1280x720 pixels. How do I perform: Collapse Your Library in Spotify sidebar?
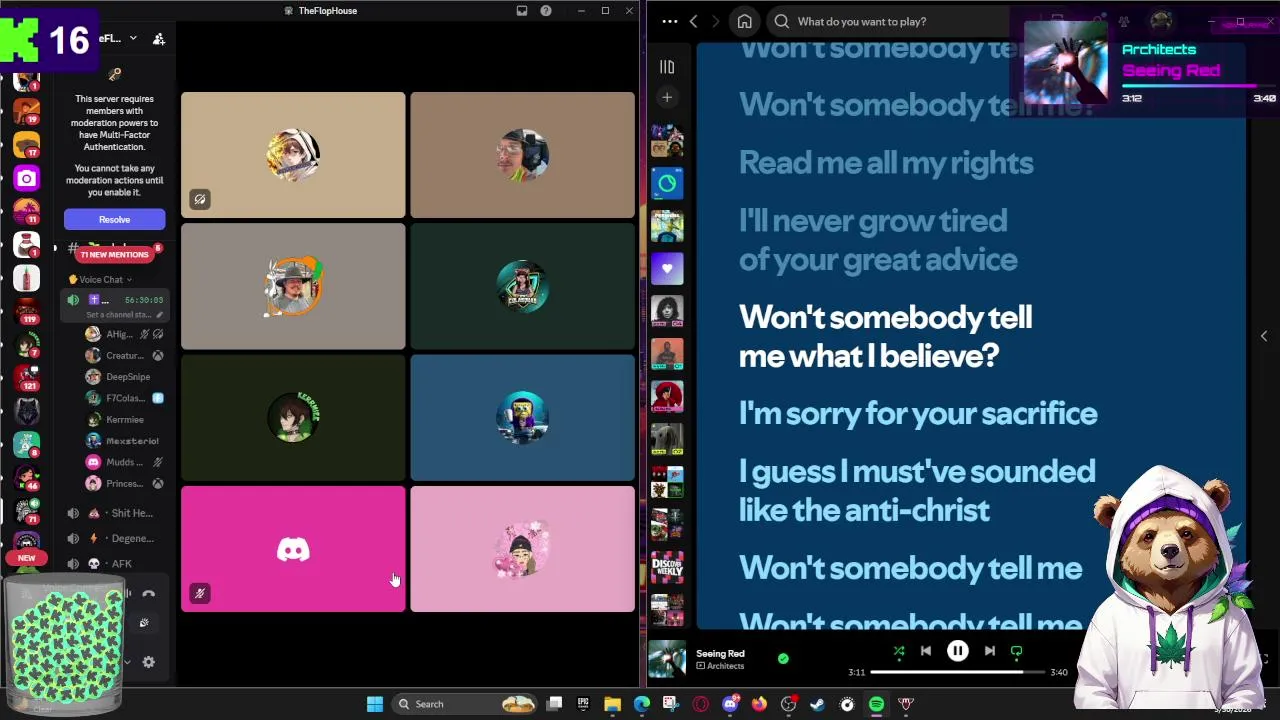pos(667,67)
